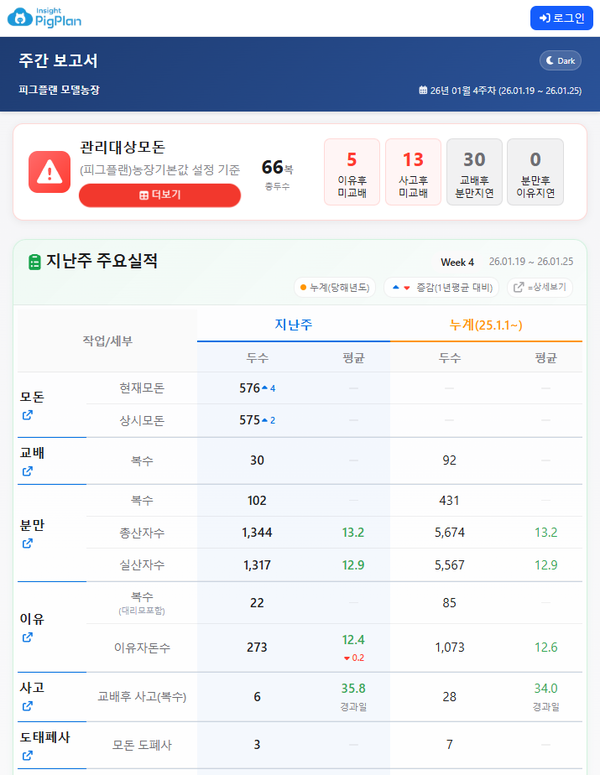600x775 pixels.
Task: Open the 이유후 미교배 count card
Action: pos(352,172)
